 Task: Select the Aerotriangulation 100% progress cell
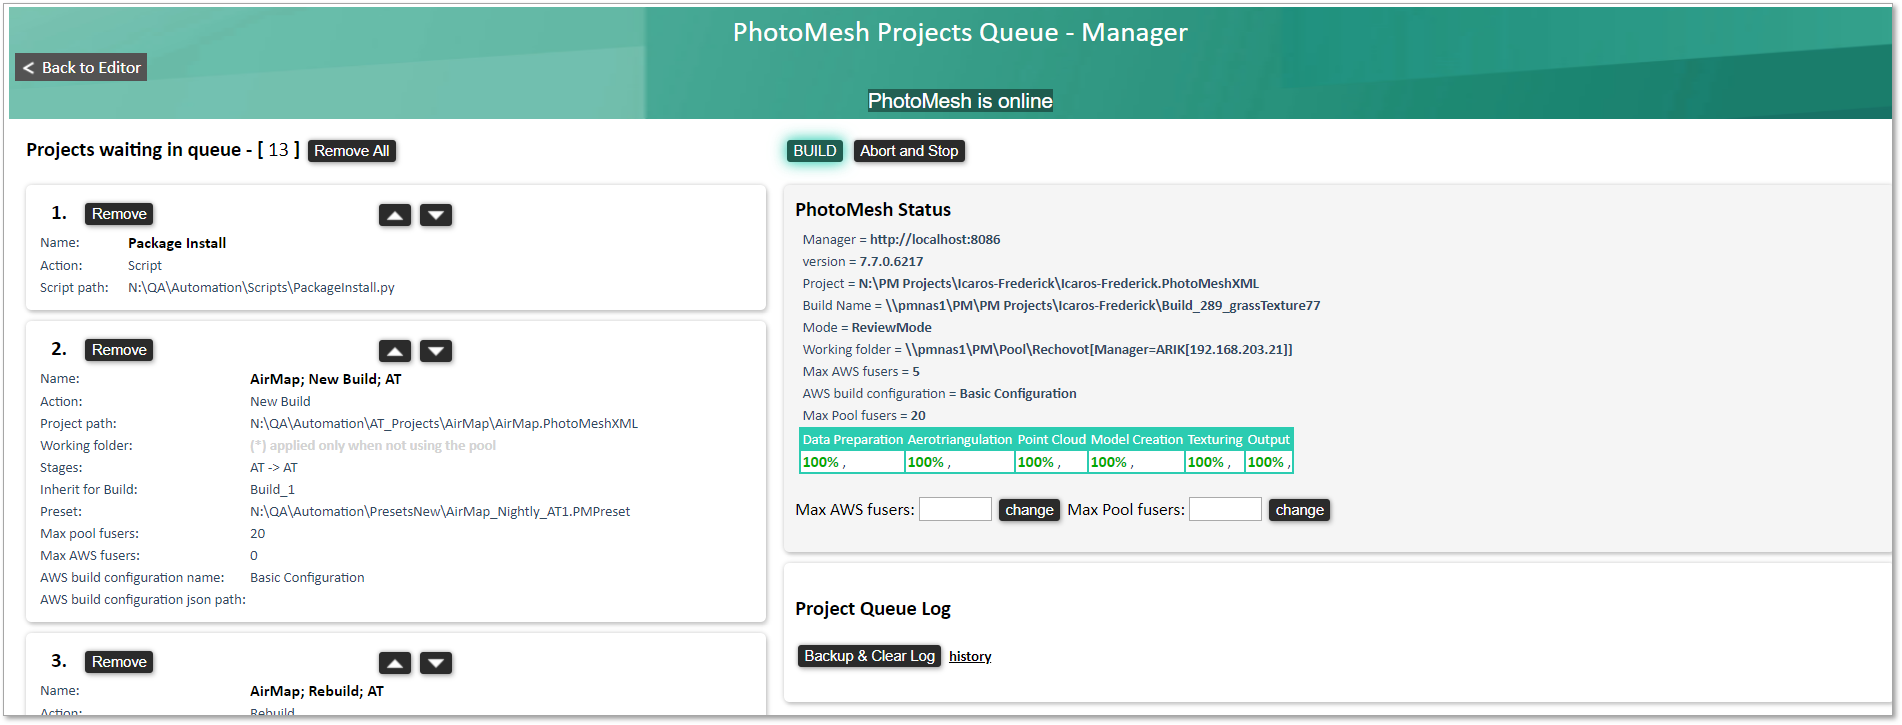[x=960, y=462]
